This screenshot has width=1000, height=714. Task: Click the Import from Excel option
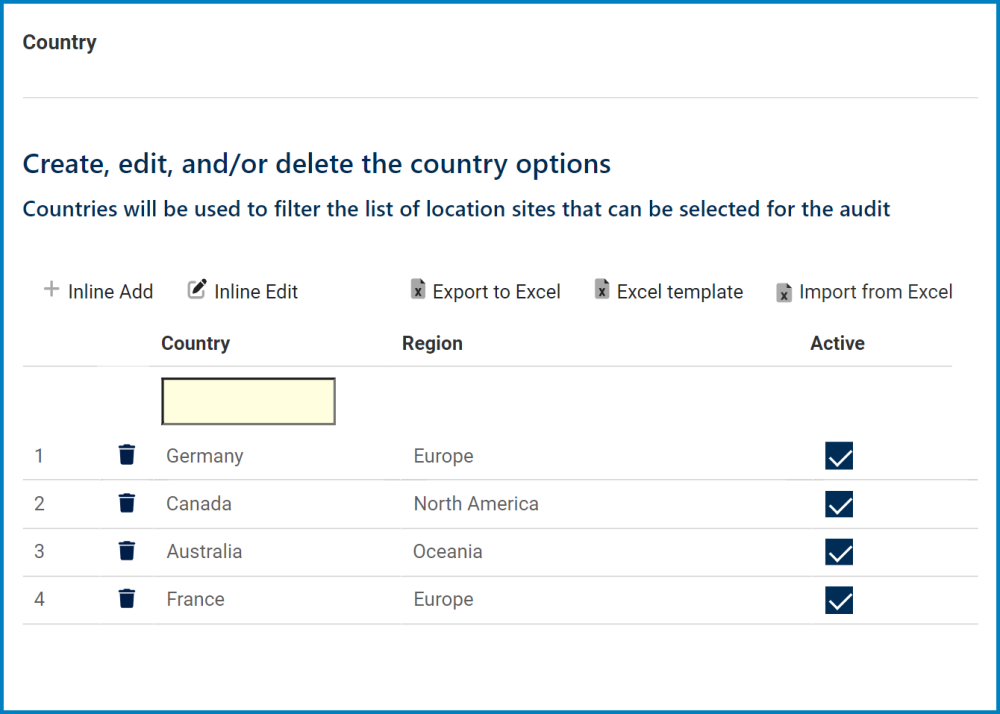pyautogui.click(x=877, y=291)
